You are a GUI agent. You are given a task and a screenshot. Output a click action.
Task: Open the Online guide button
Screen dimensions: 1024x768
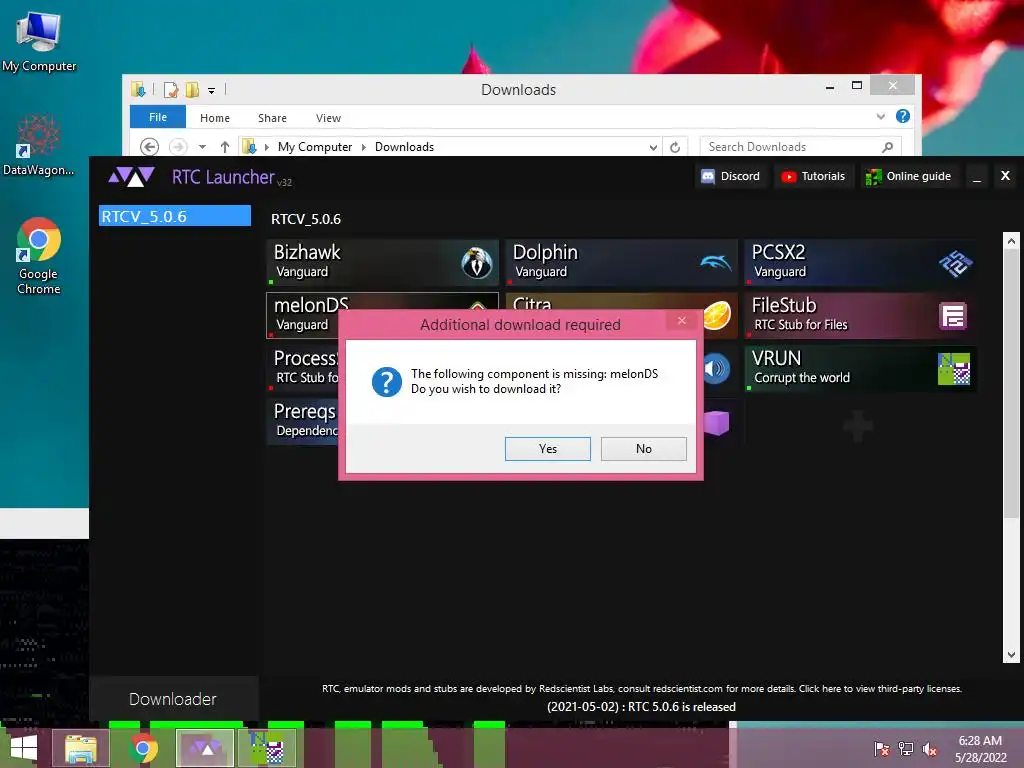[908, 176]
